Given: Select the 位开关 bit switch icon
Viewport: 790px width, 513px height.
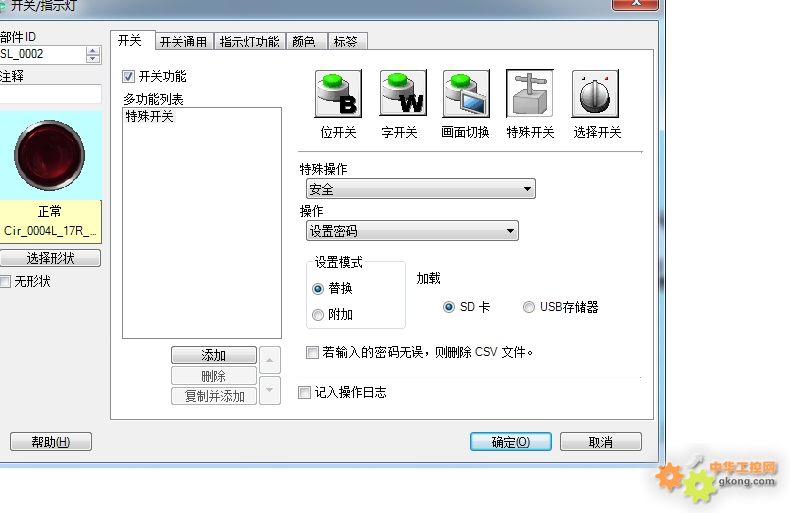Looking at the screenshot, I should tap(338, 94).
